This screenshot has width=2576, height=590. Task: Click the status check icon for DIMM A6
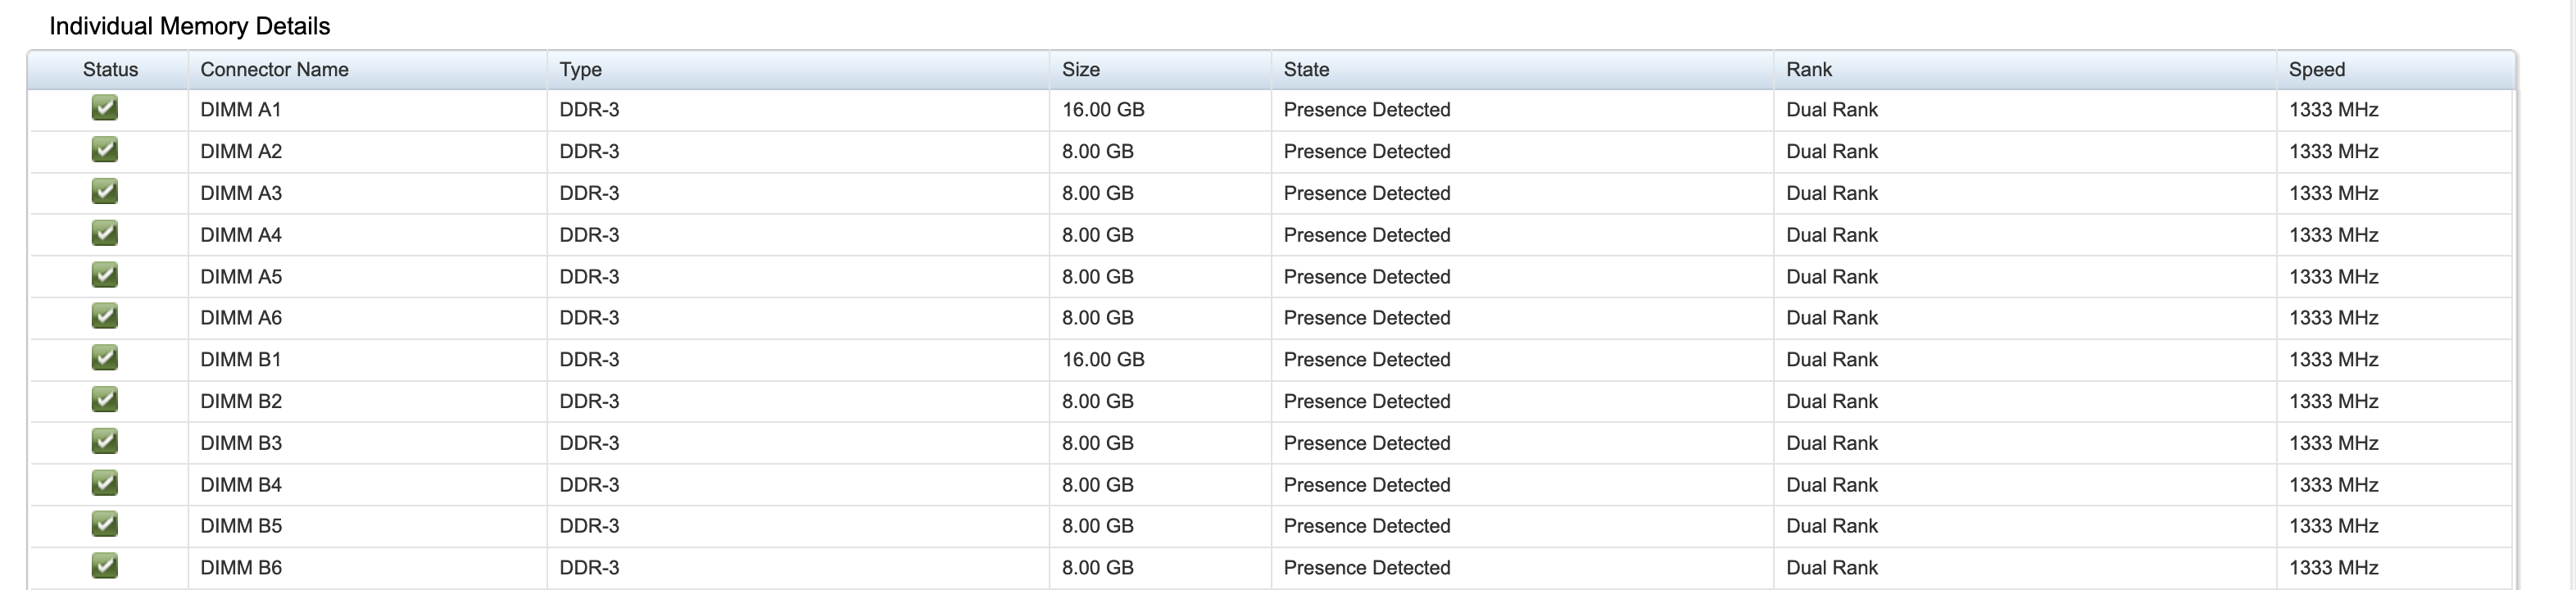coord(105,316)
